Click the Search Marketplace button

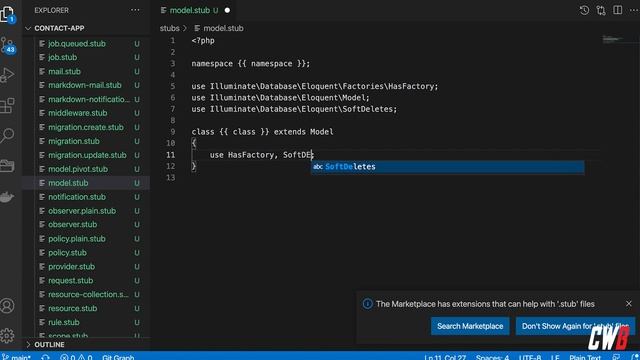470,326
